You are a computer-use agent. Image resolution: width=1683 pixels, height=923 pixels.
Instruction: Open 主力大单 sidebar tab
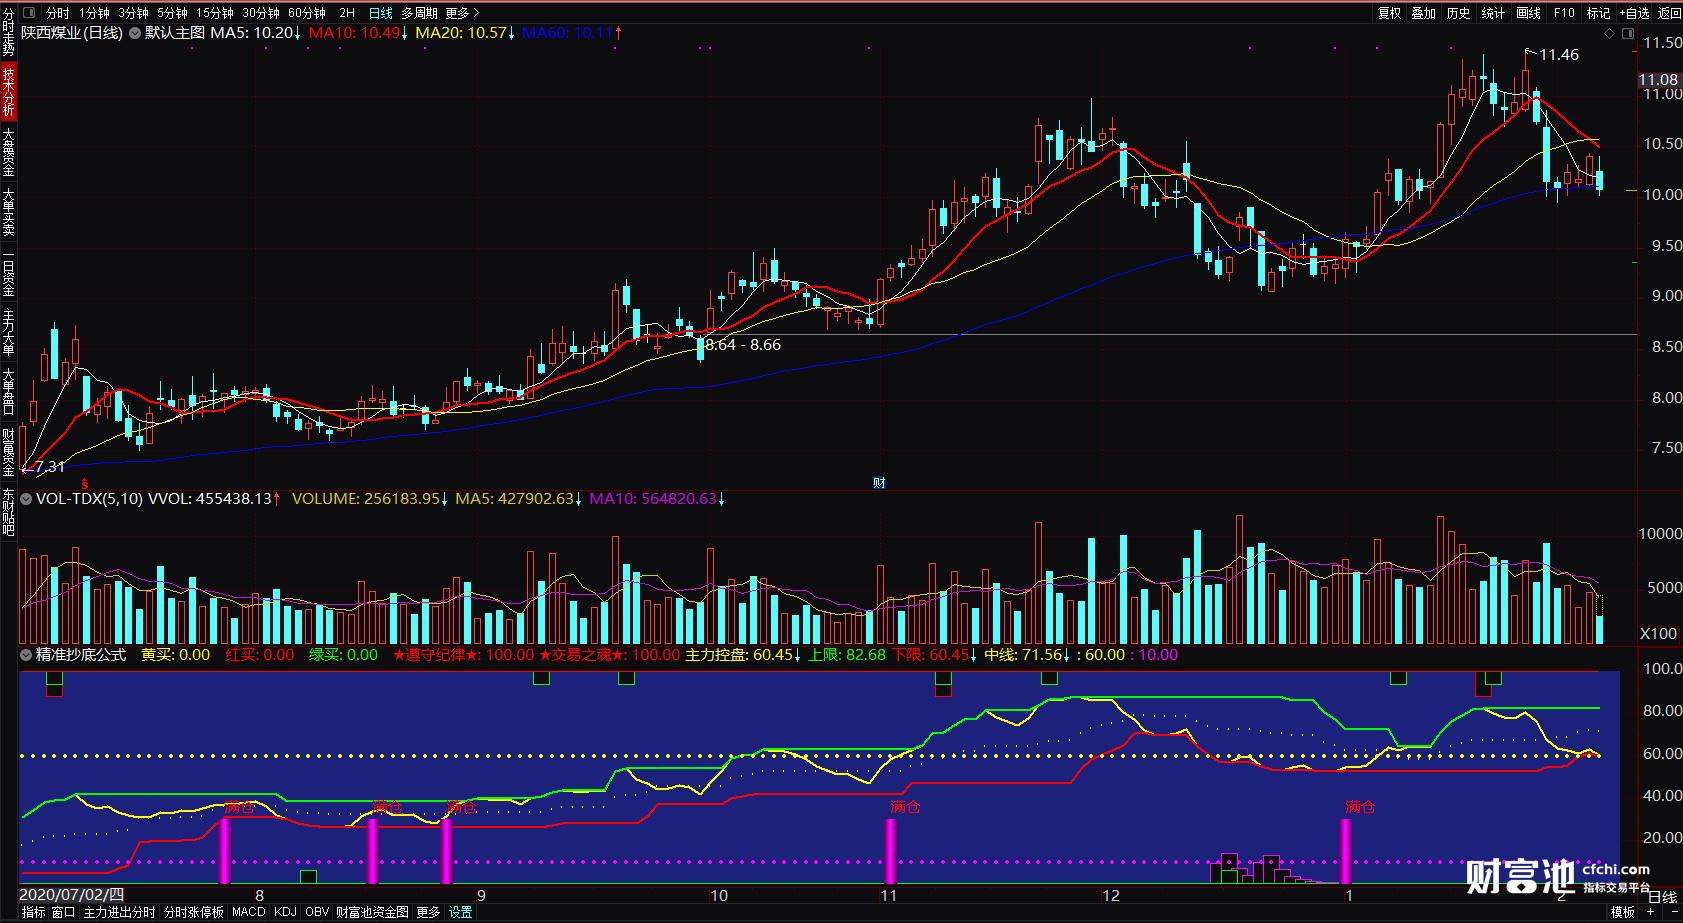click(8, 333)
